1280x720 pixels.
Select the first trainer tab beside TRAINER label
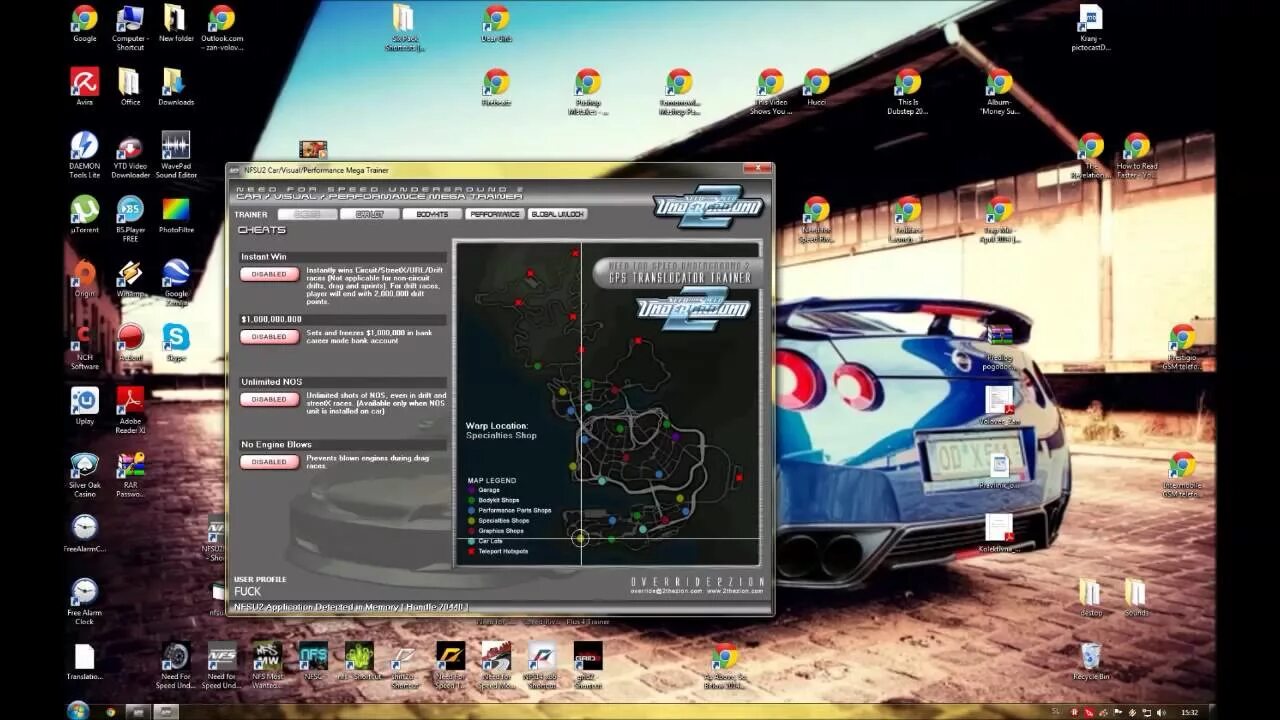(x=307, y=214)
